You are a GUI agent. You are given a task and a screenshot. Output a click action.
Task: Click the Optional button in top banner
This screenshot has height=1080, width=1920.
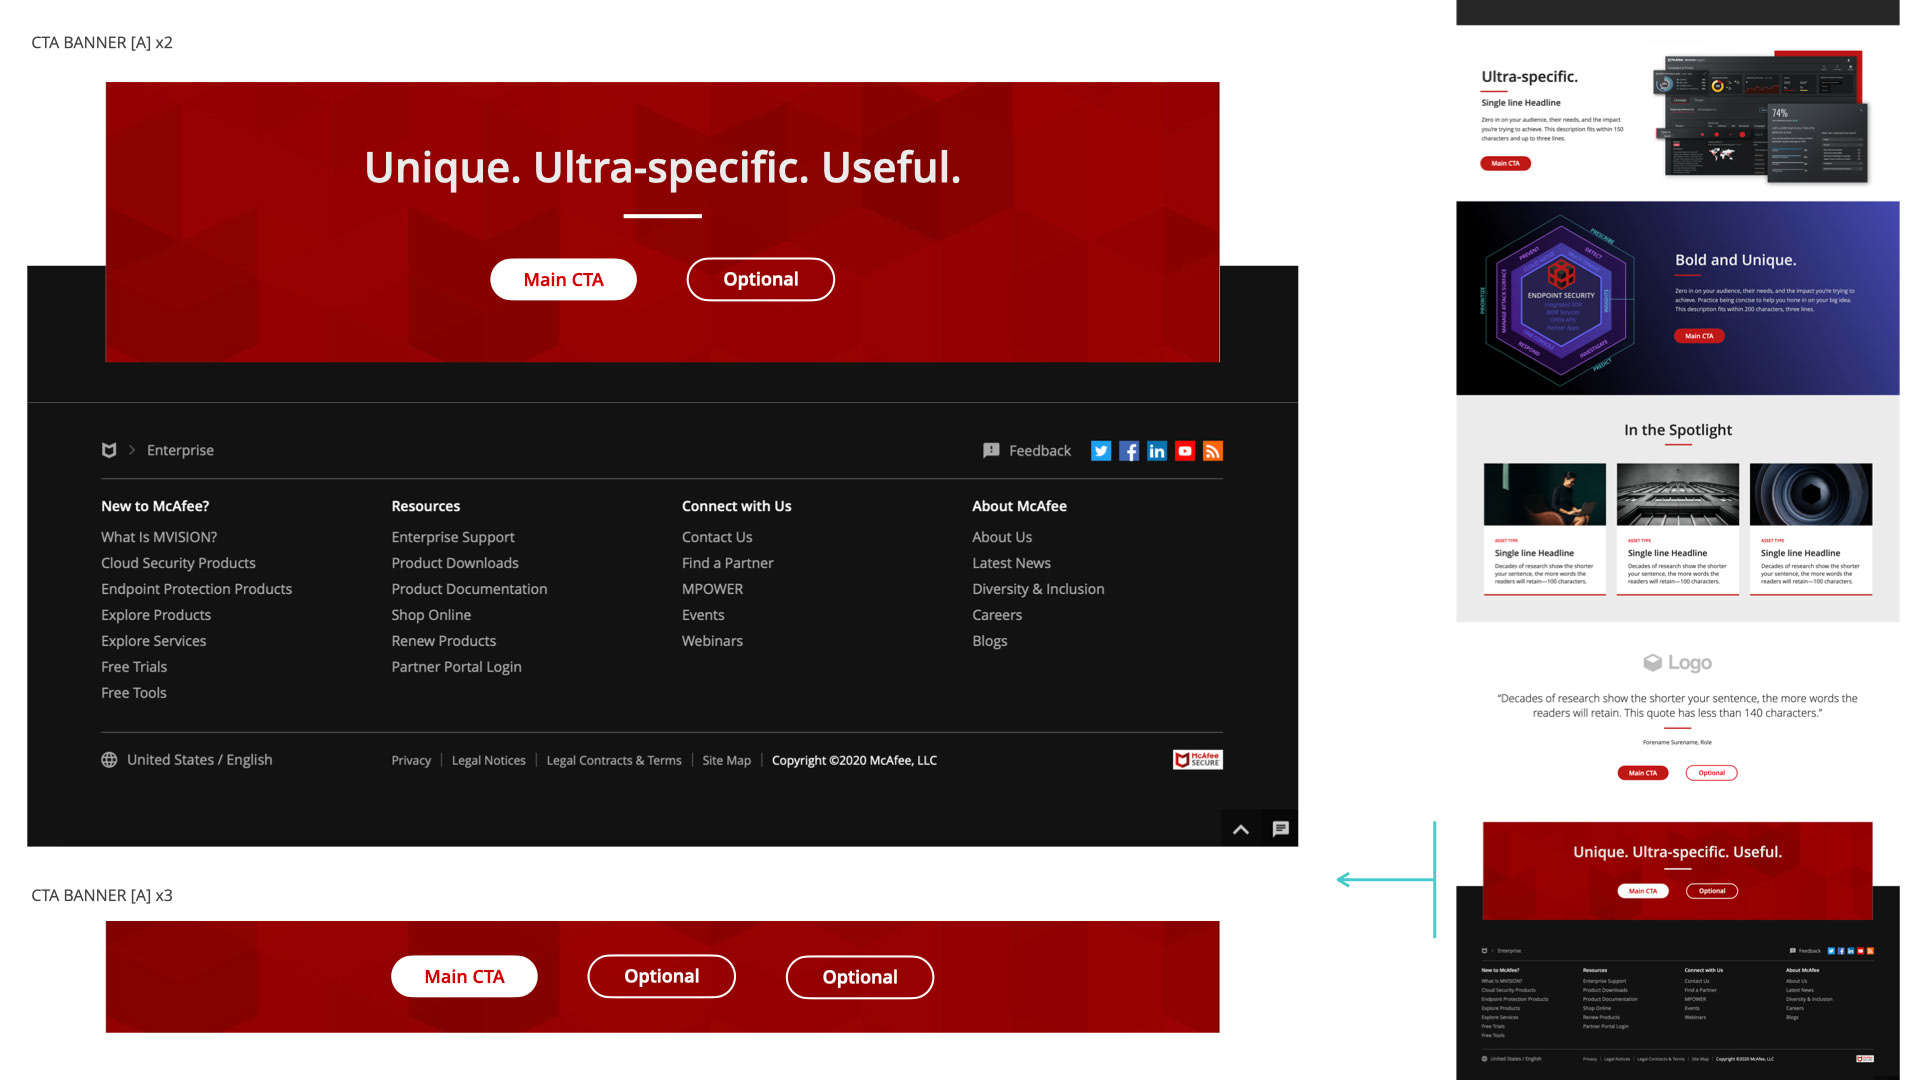click(x=760, y=280)
